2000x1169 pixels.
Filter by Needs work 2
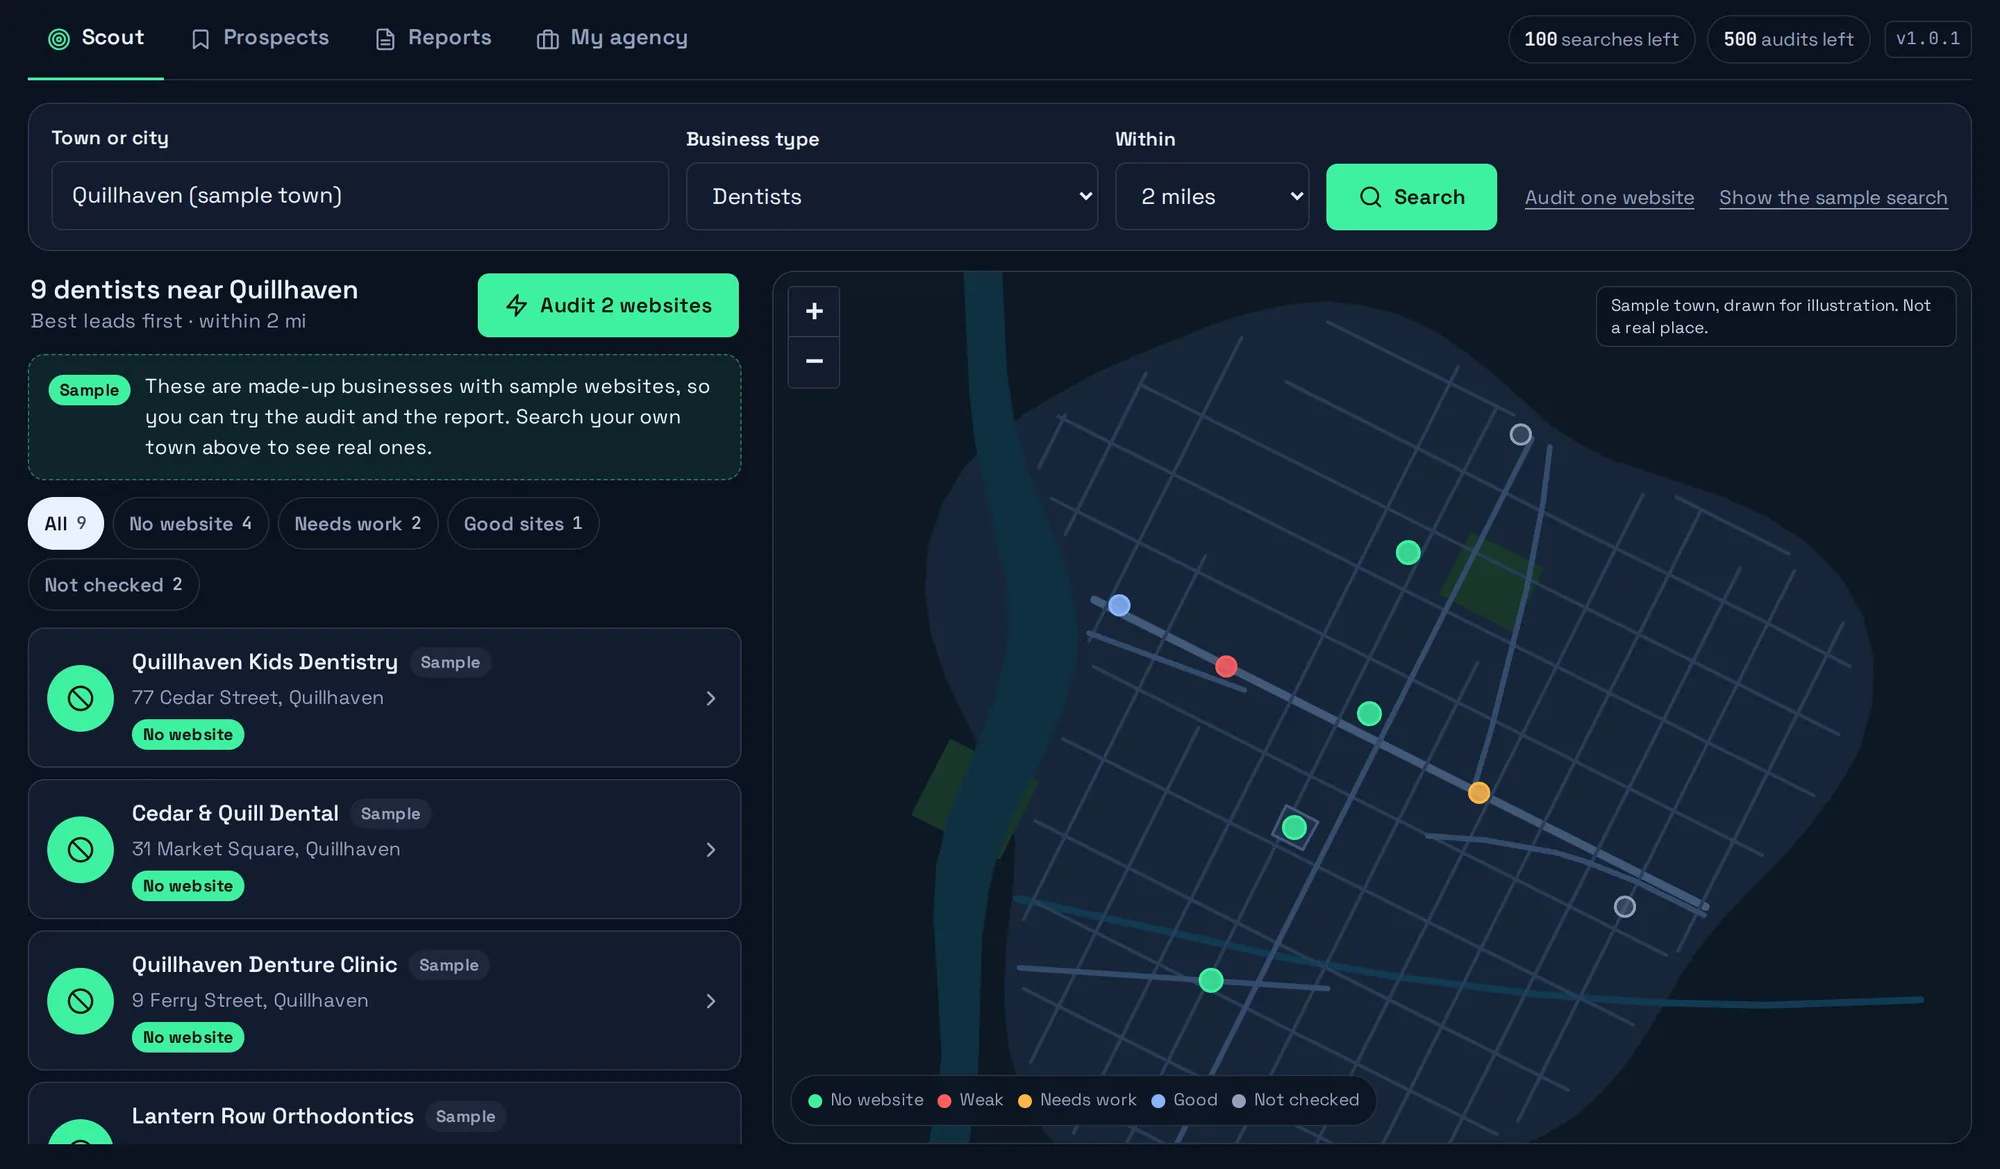[358, 523]
